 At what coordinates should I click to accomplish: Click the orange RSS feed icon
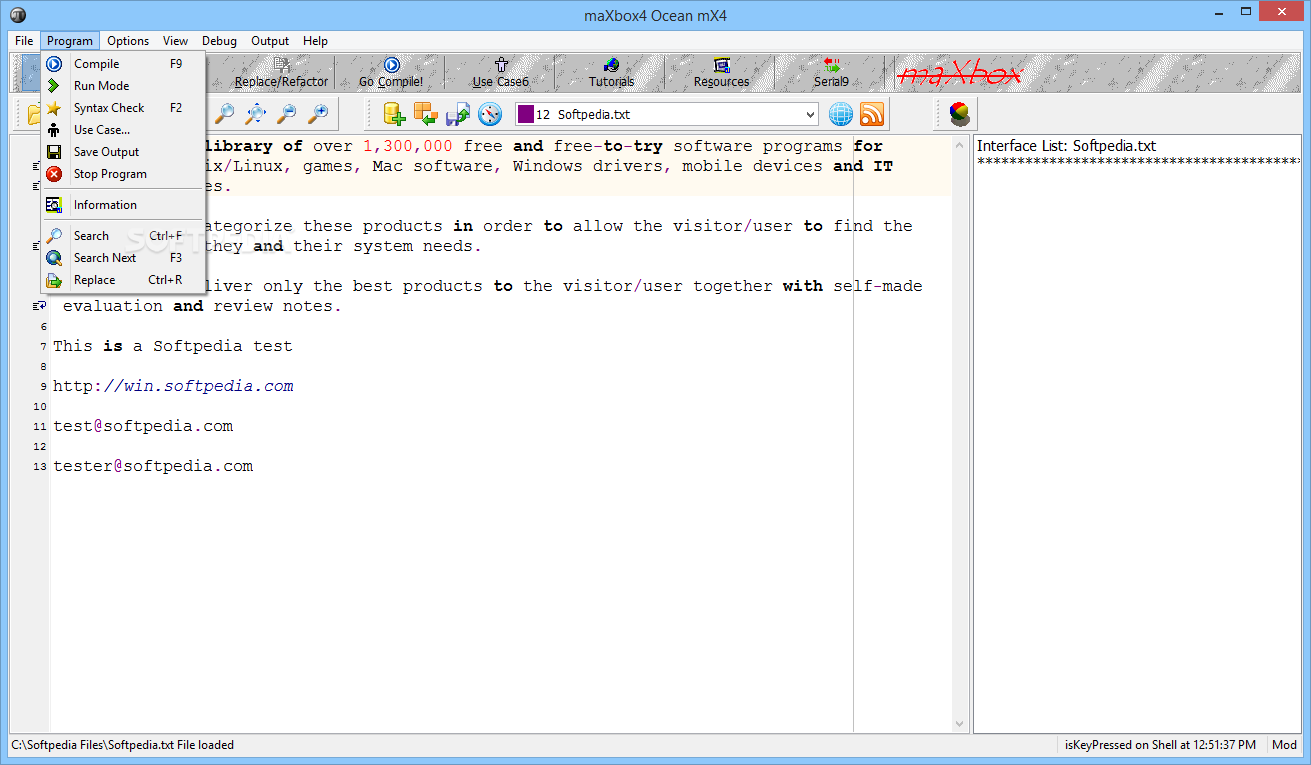click(x=872, y=114)
